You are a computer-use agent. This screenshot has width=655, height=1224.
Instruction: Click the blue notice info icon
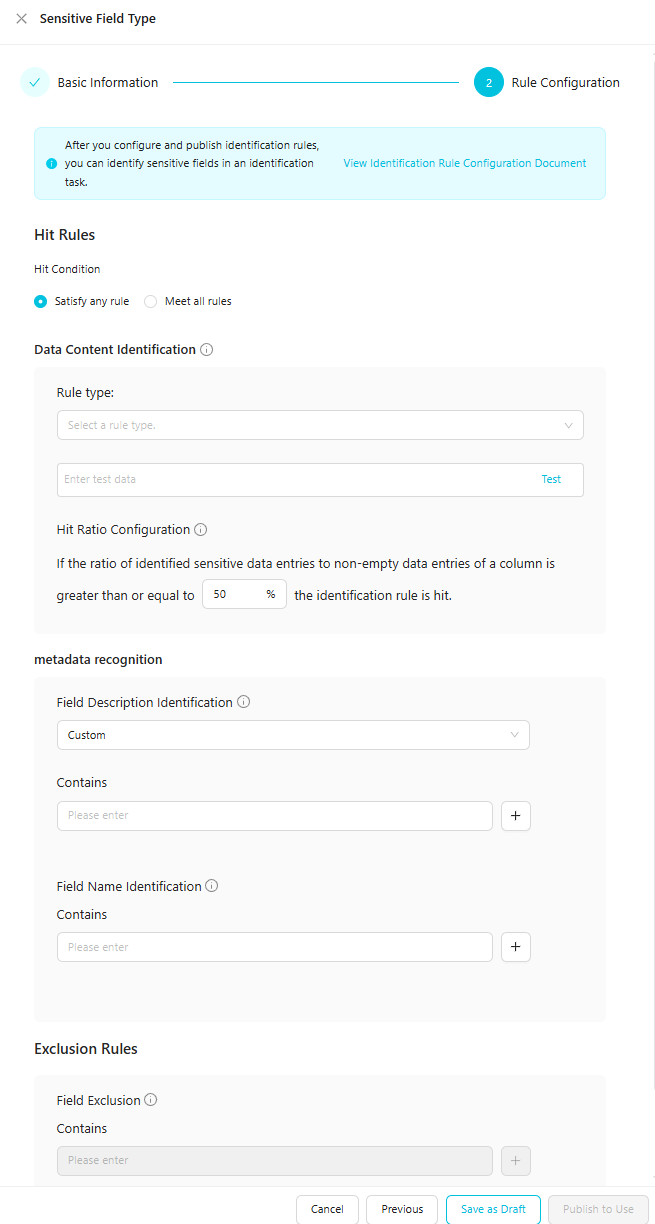click(x=52, y=164)
